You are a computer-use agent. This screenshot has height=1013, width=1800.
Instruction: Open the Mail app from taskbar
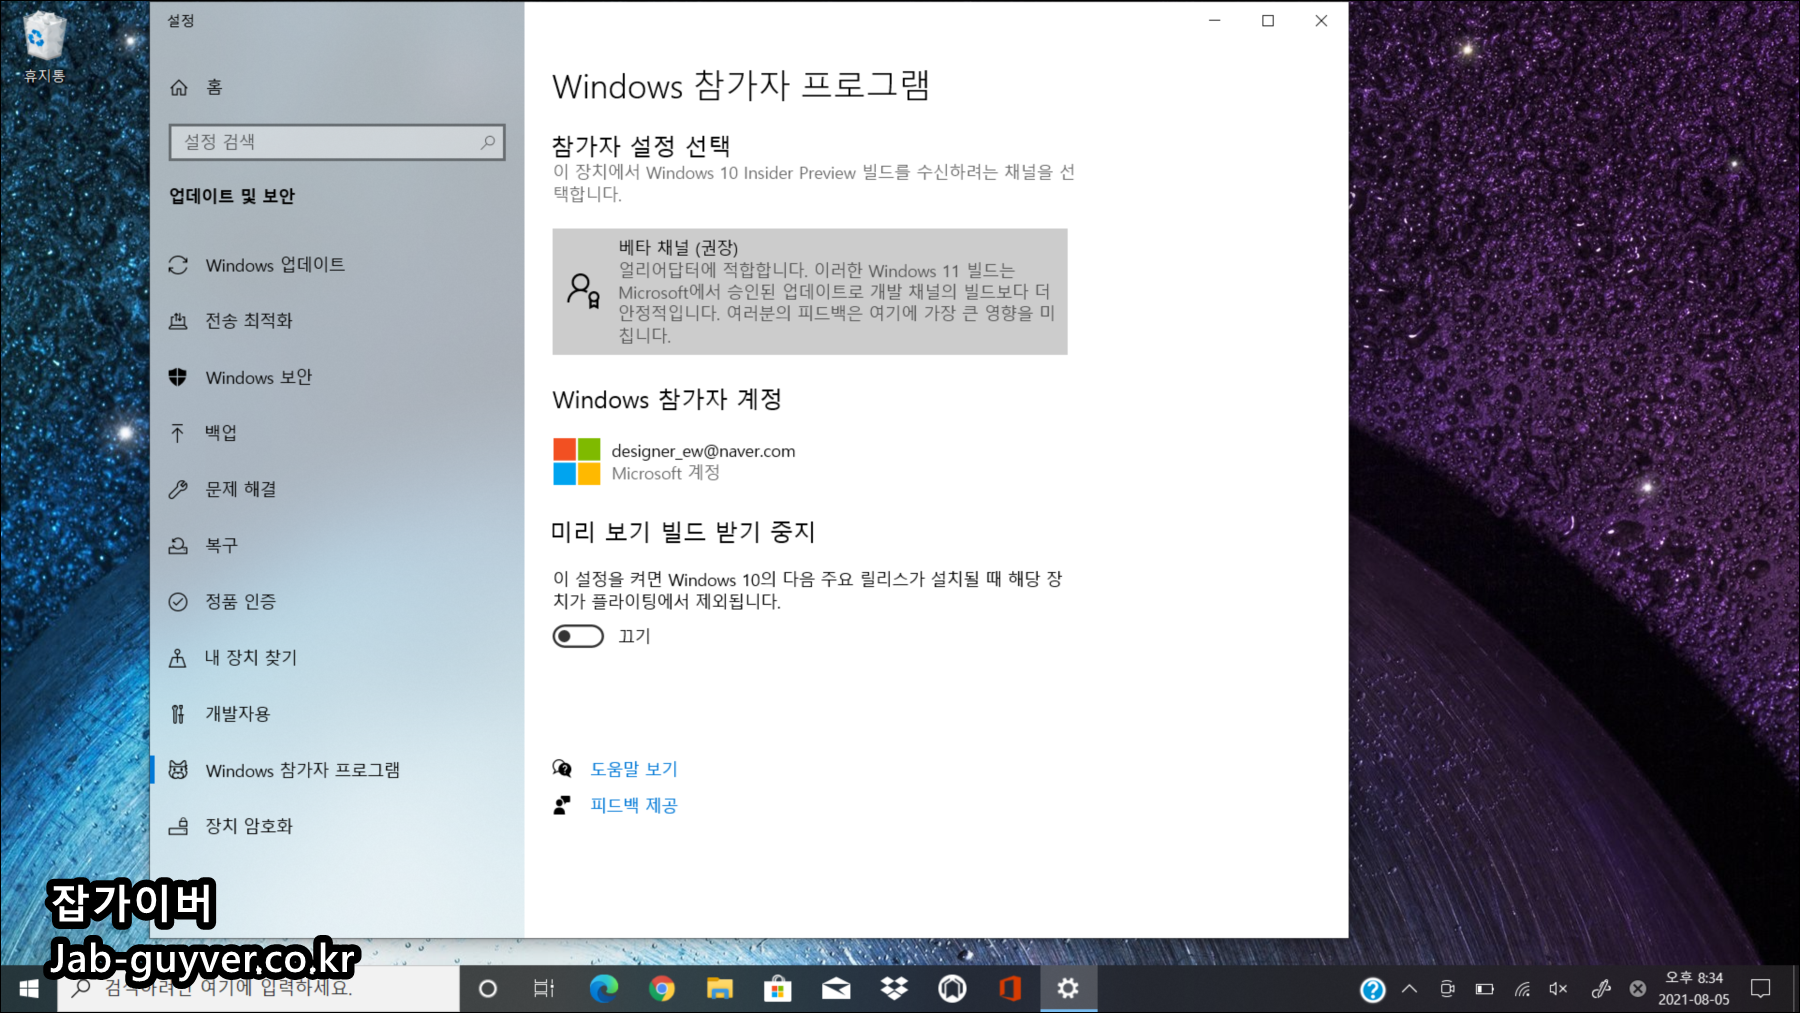click(836, 989)
